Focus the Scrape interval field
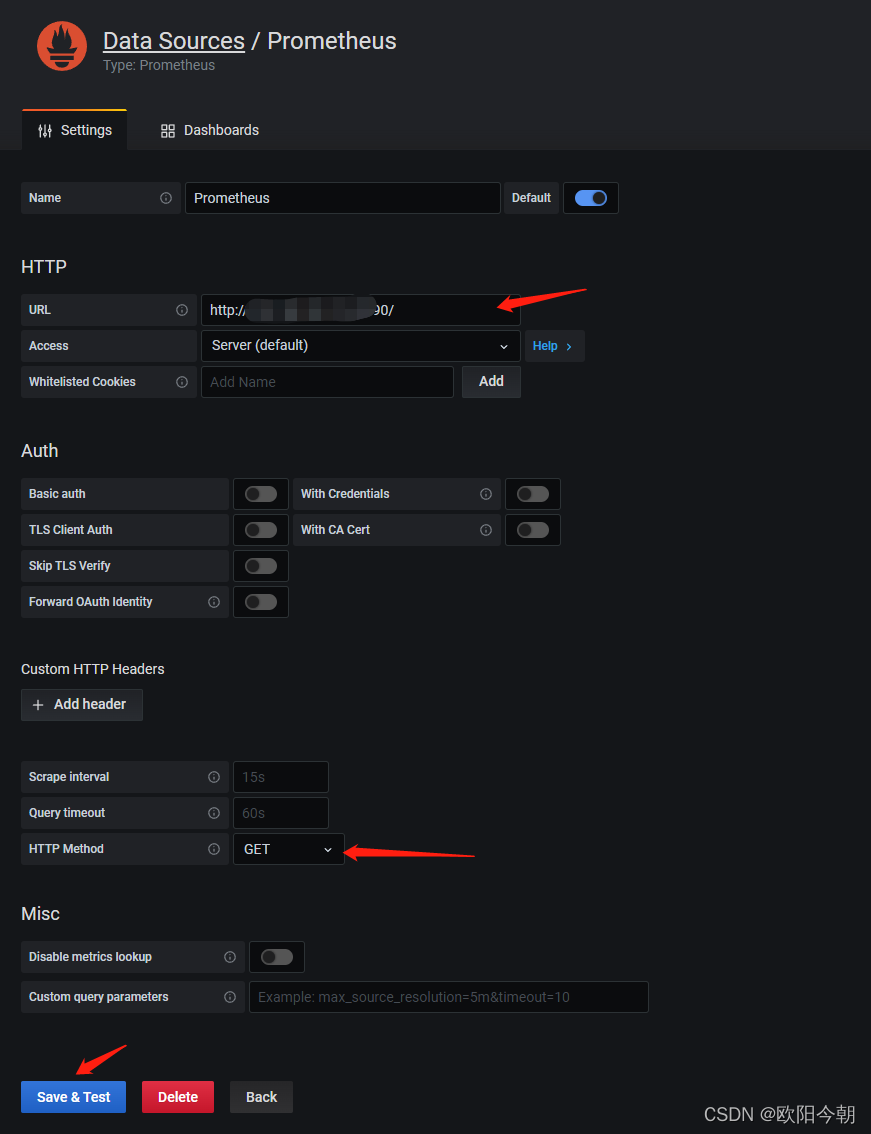Screen dimensions: 871x1134 (281, 777)
